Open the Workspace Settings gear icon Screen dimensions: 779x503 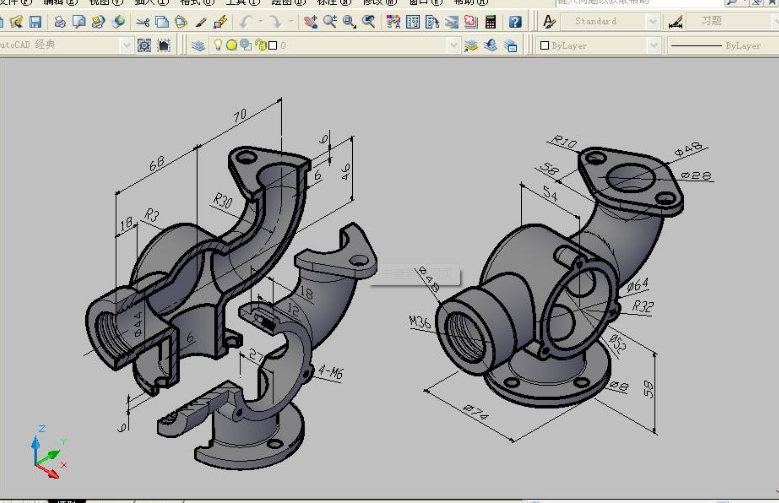click(x=144, y=45)
